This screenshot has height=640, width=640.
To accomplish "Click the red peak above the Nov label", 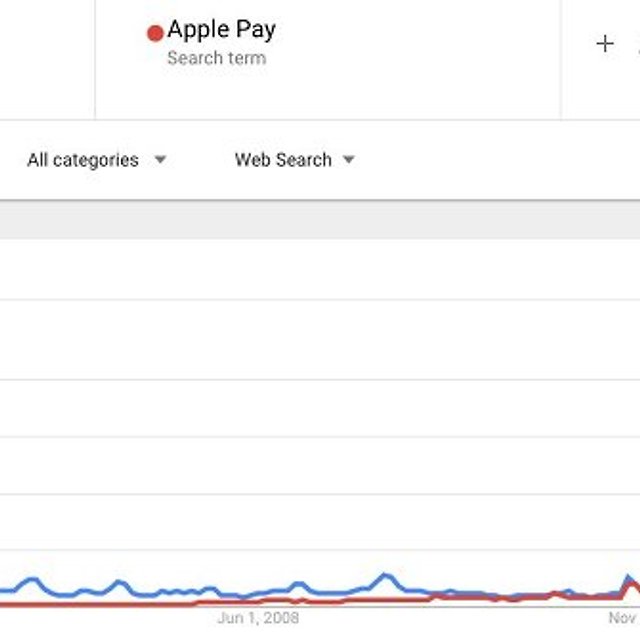I will tap(632, 587).
